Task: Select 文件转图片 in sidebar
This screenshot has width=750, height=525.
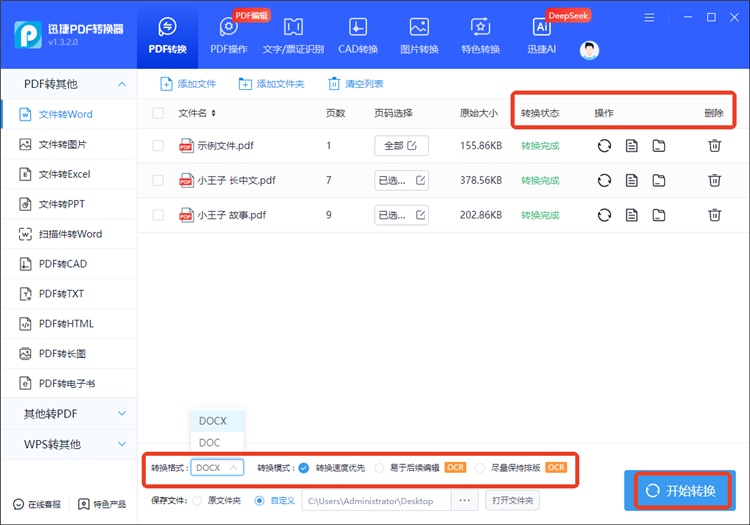Action: pyautogui.click(x=69, y=144)
